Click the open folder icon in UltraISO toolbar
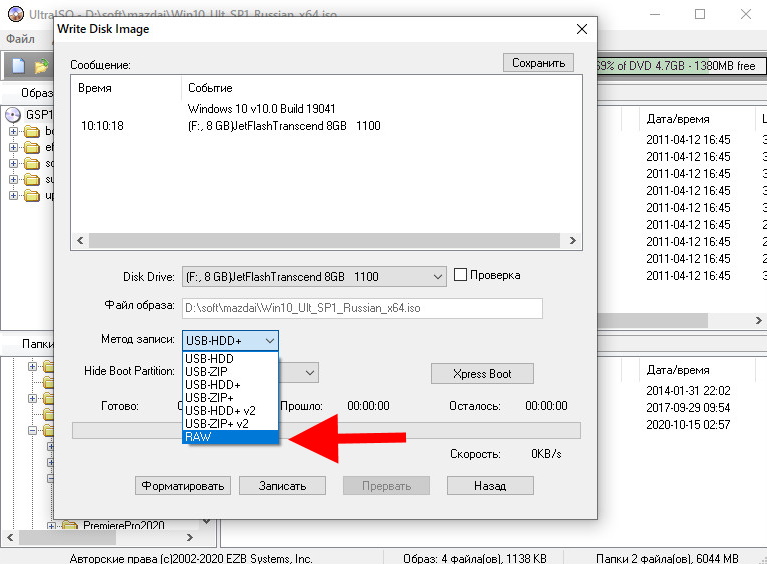This screenshot has height=564, width=767. point(41,66)
